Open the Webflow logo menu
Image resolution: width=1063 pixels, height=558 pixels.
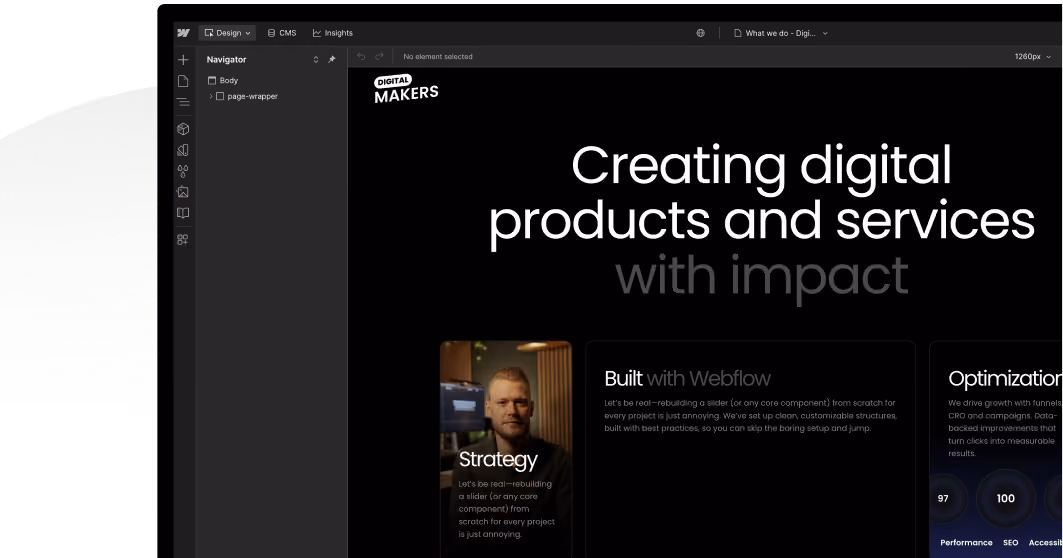[183, 33]
